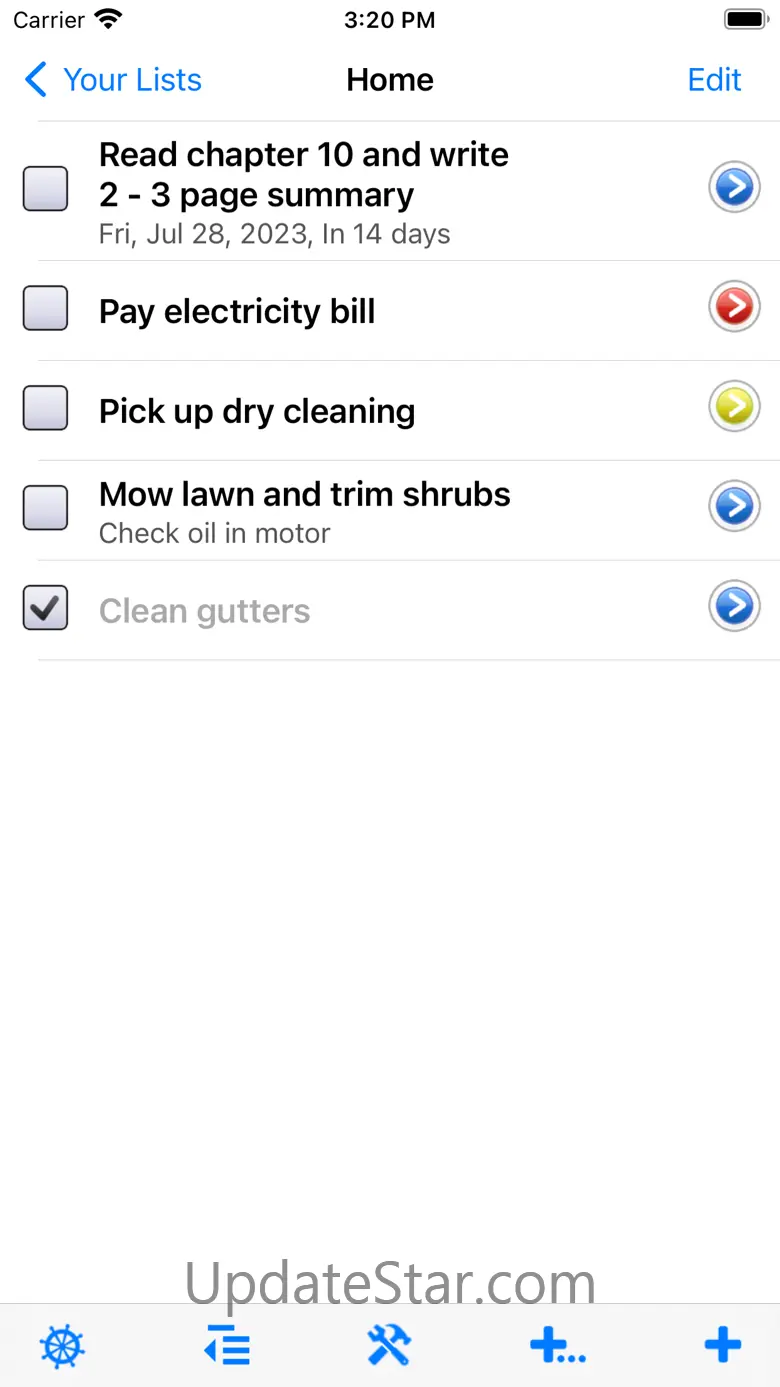Check the Mow lawn and trim shrubs checkbox

pos(45,508)
